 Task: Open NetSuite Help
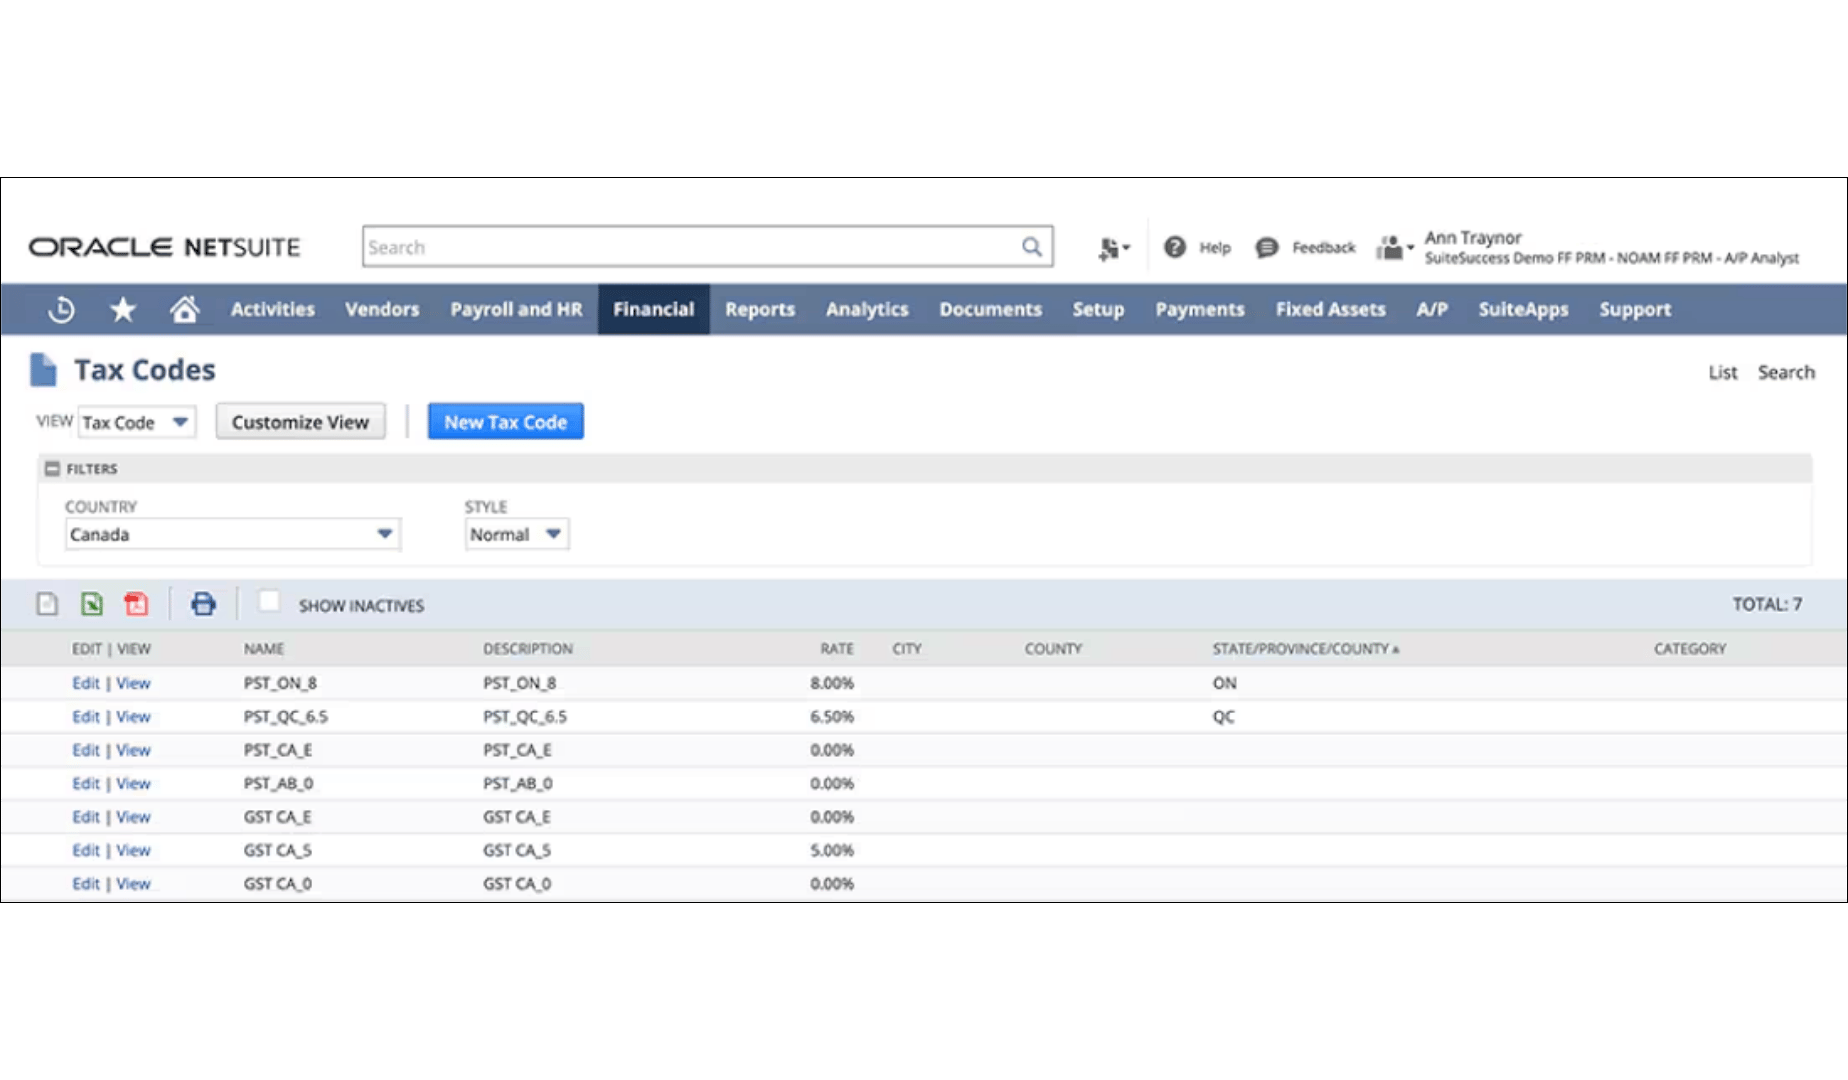(x=1198, y=247)
